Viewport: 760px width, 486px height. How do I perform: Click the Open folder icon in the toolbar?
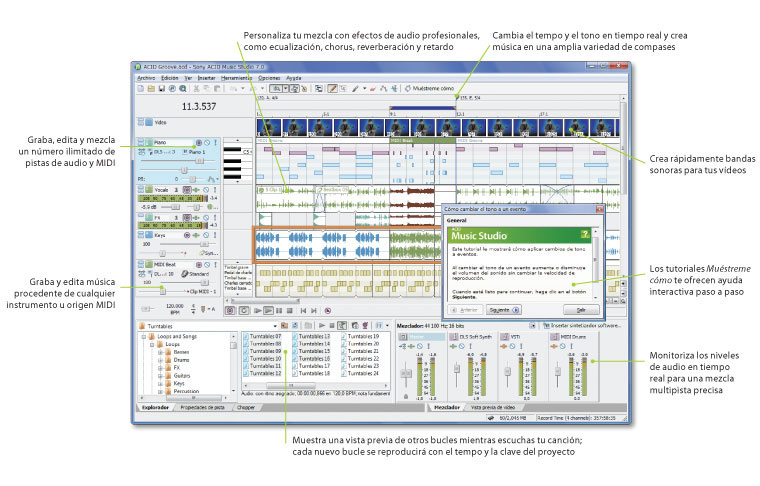[x=151, y=89]
